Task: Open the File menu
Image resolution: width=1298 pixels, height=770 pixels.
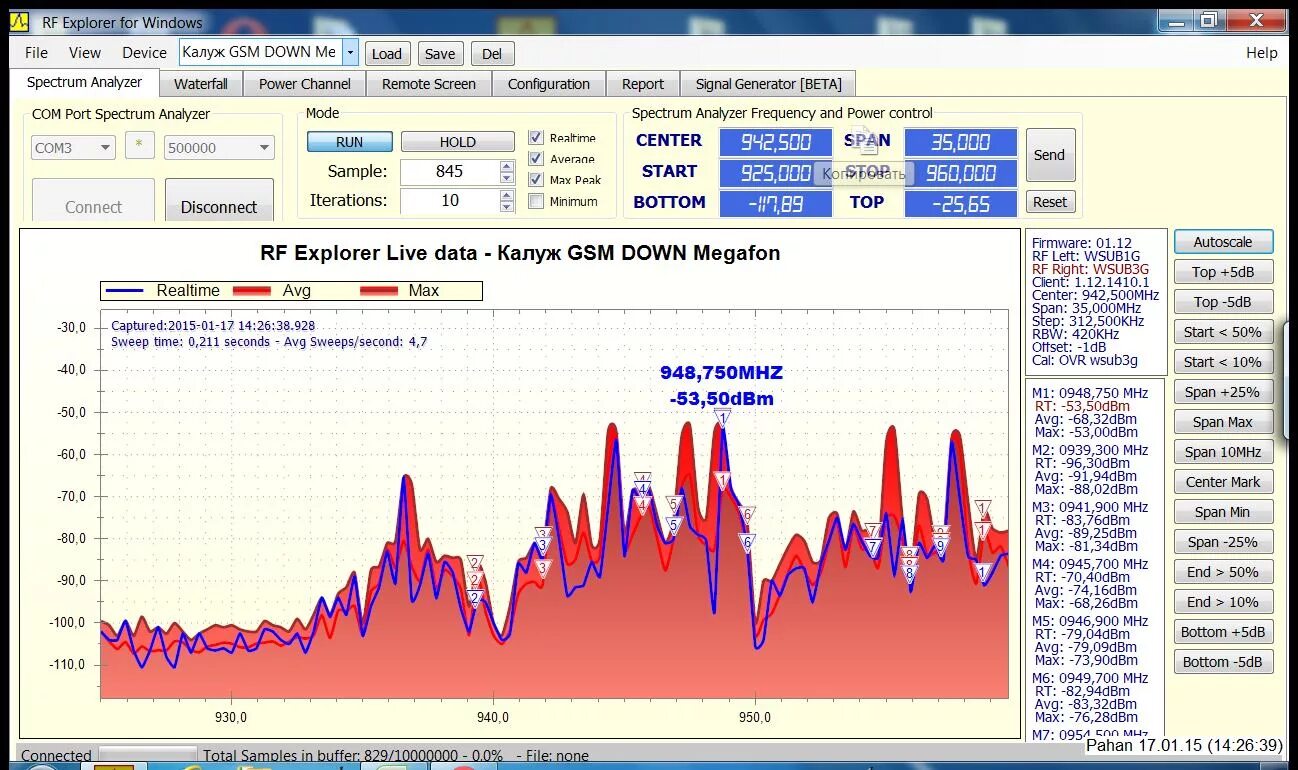Action: pyautogui.click(x=36, y=52)
